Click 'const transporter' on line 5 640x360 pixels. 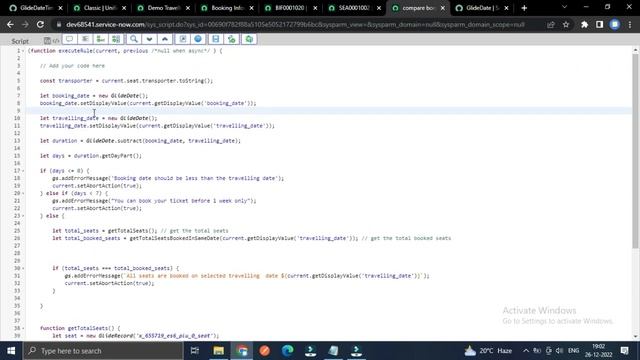(x=66, y=81)
